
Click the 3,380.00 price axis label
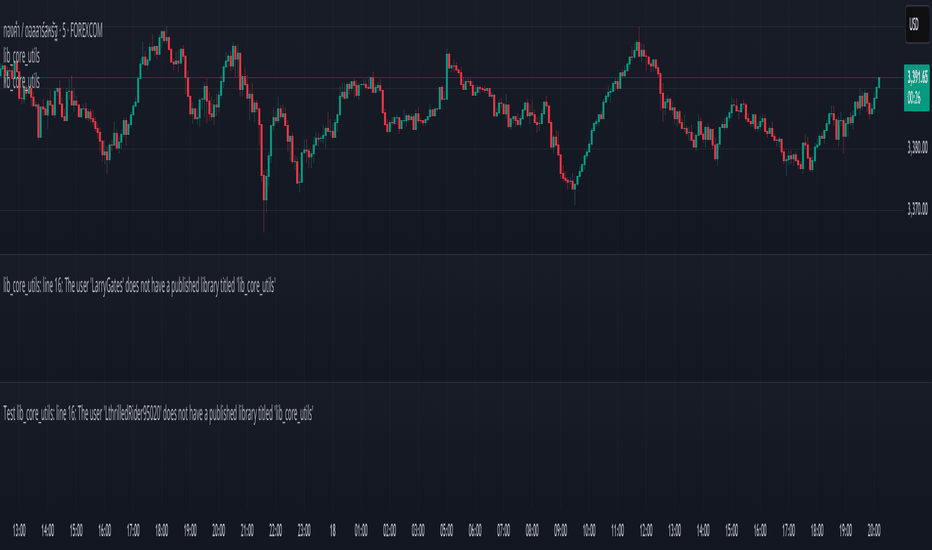tap(917, 147)
